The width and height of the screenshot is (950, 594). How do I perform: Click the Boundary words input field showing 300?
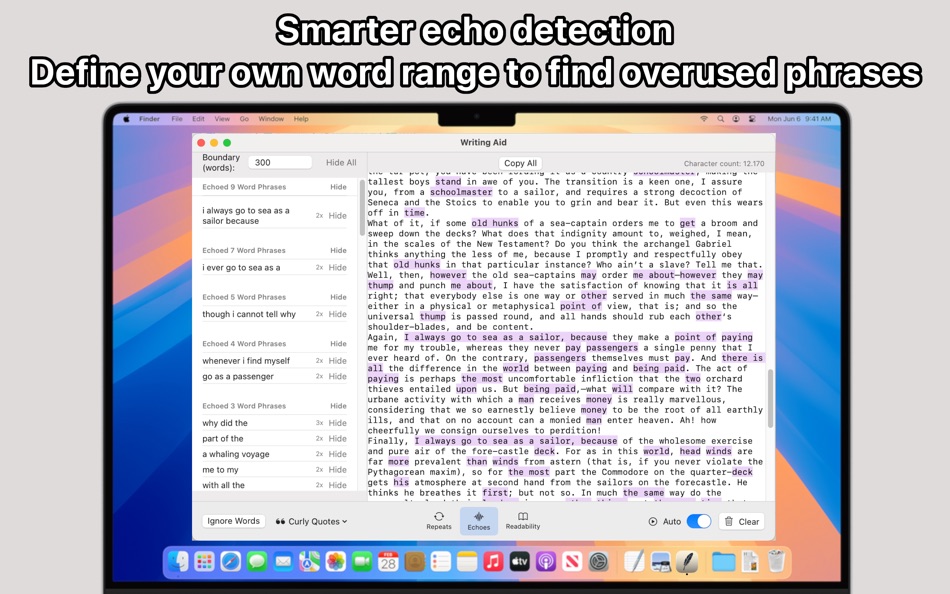280,162
